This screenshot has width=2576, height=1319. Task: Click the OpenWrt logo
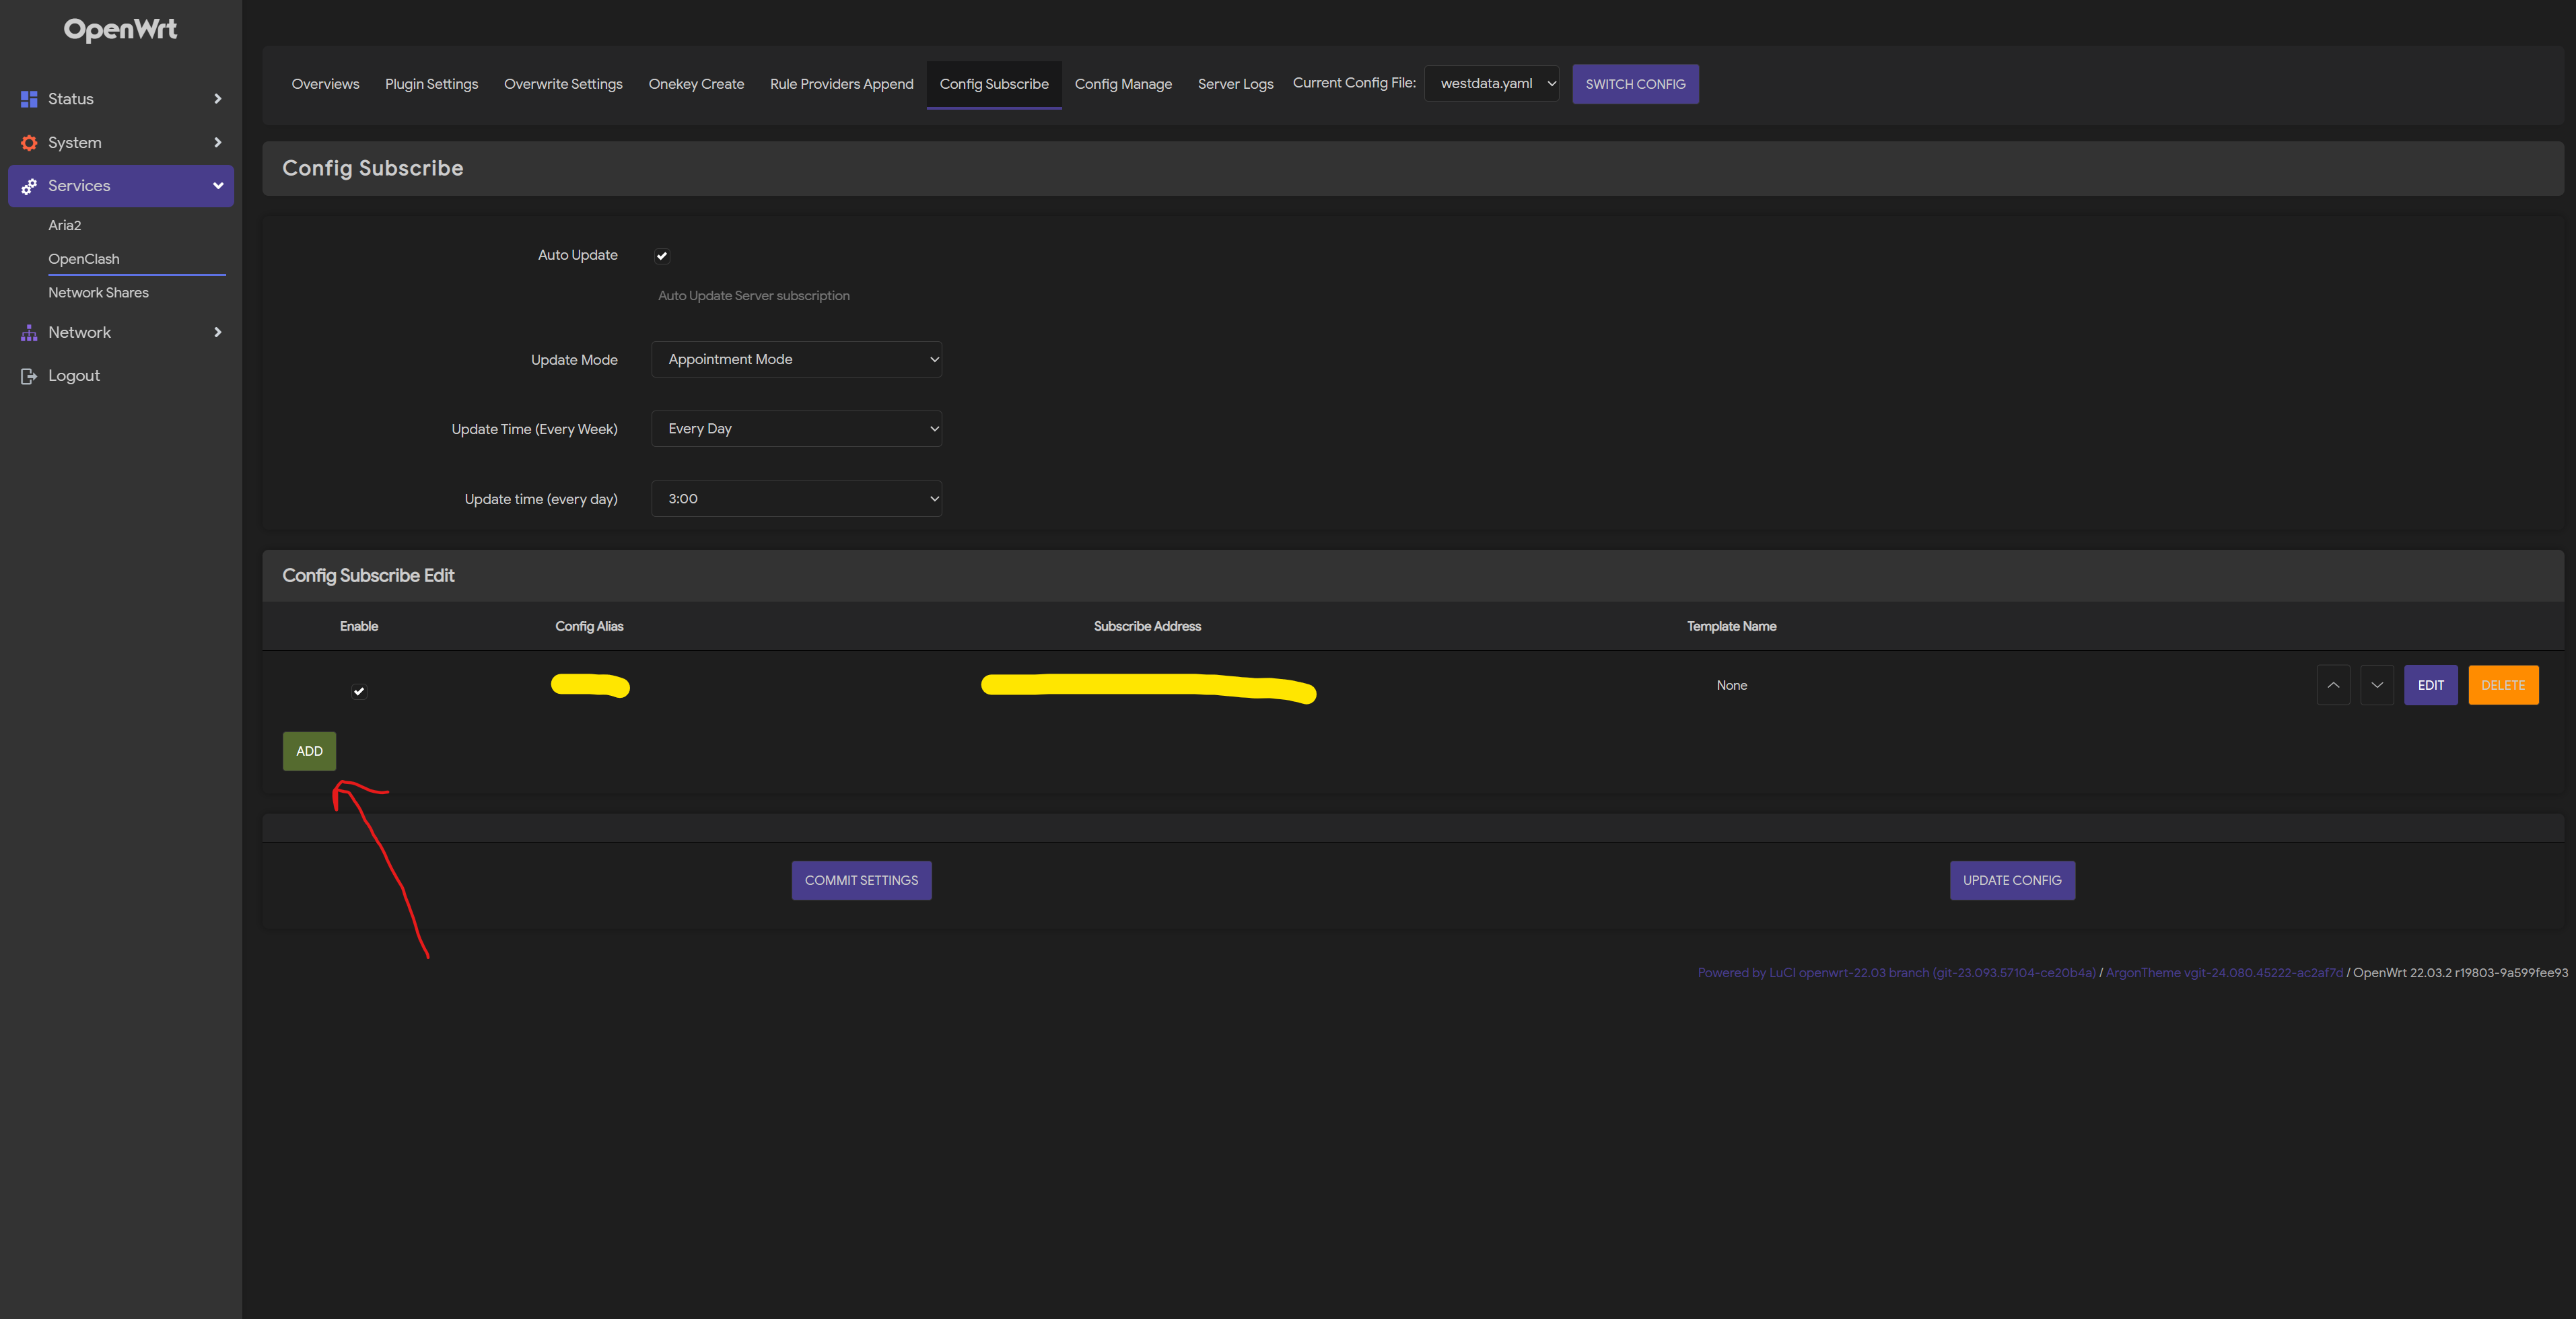(x=120, y=29)
